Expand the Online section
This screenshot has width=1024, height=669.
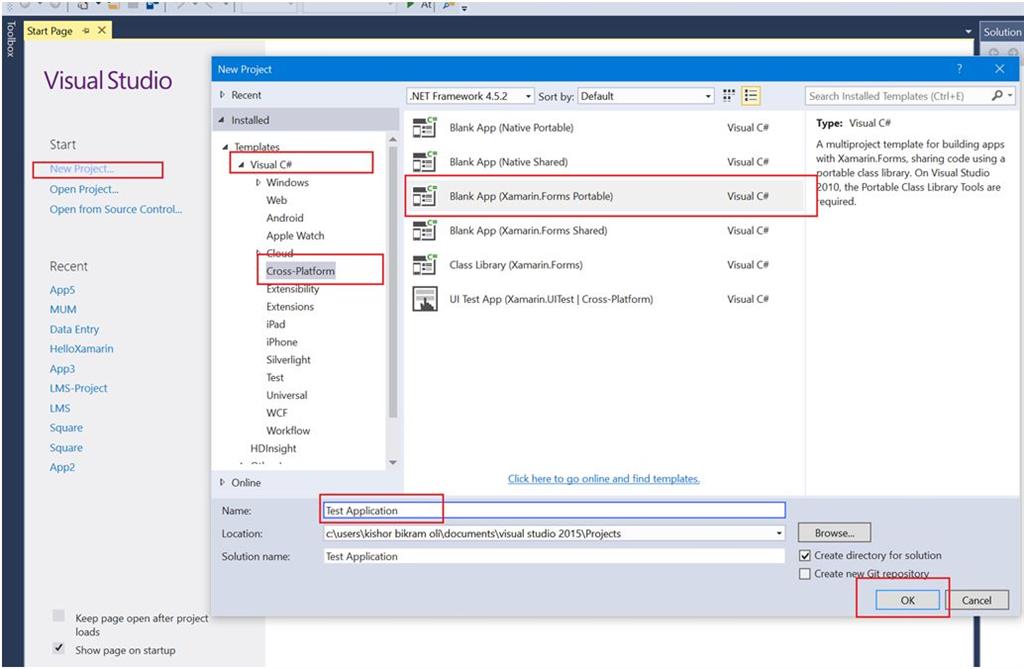222,482
